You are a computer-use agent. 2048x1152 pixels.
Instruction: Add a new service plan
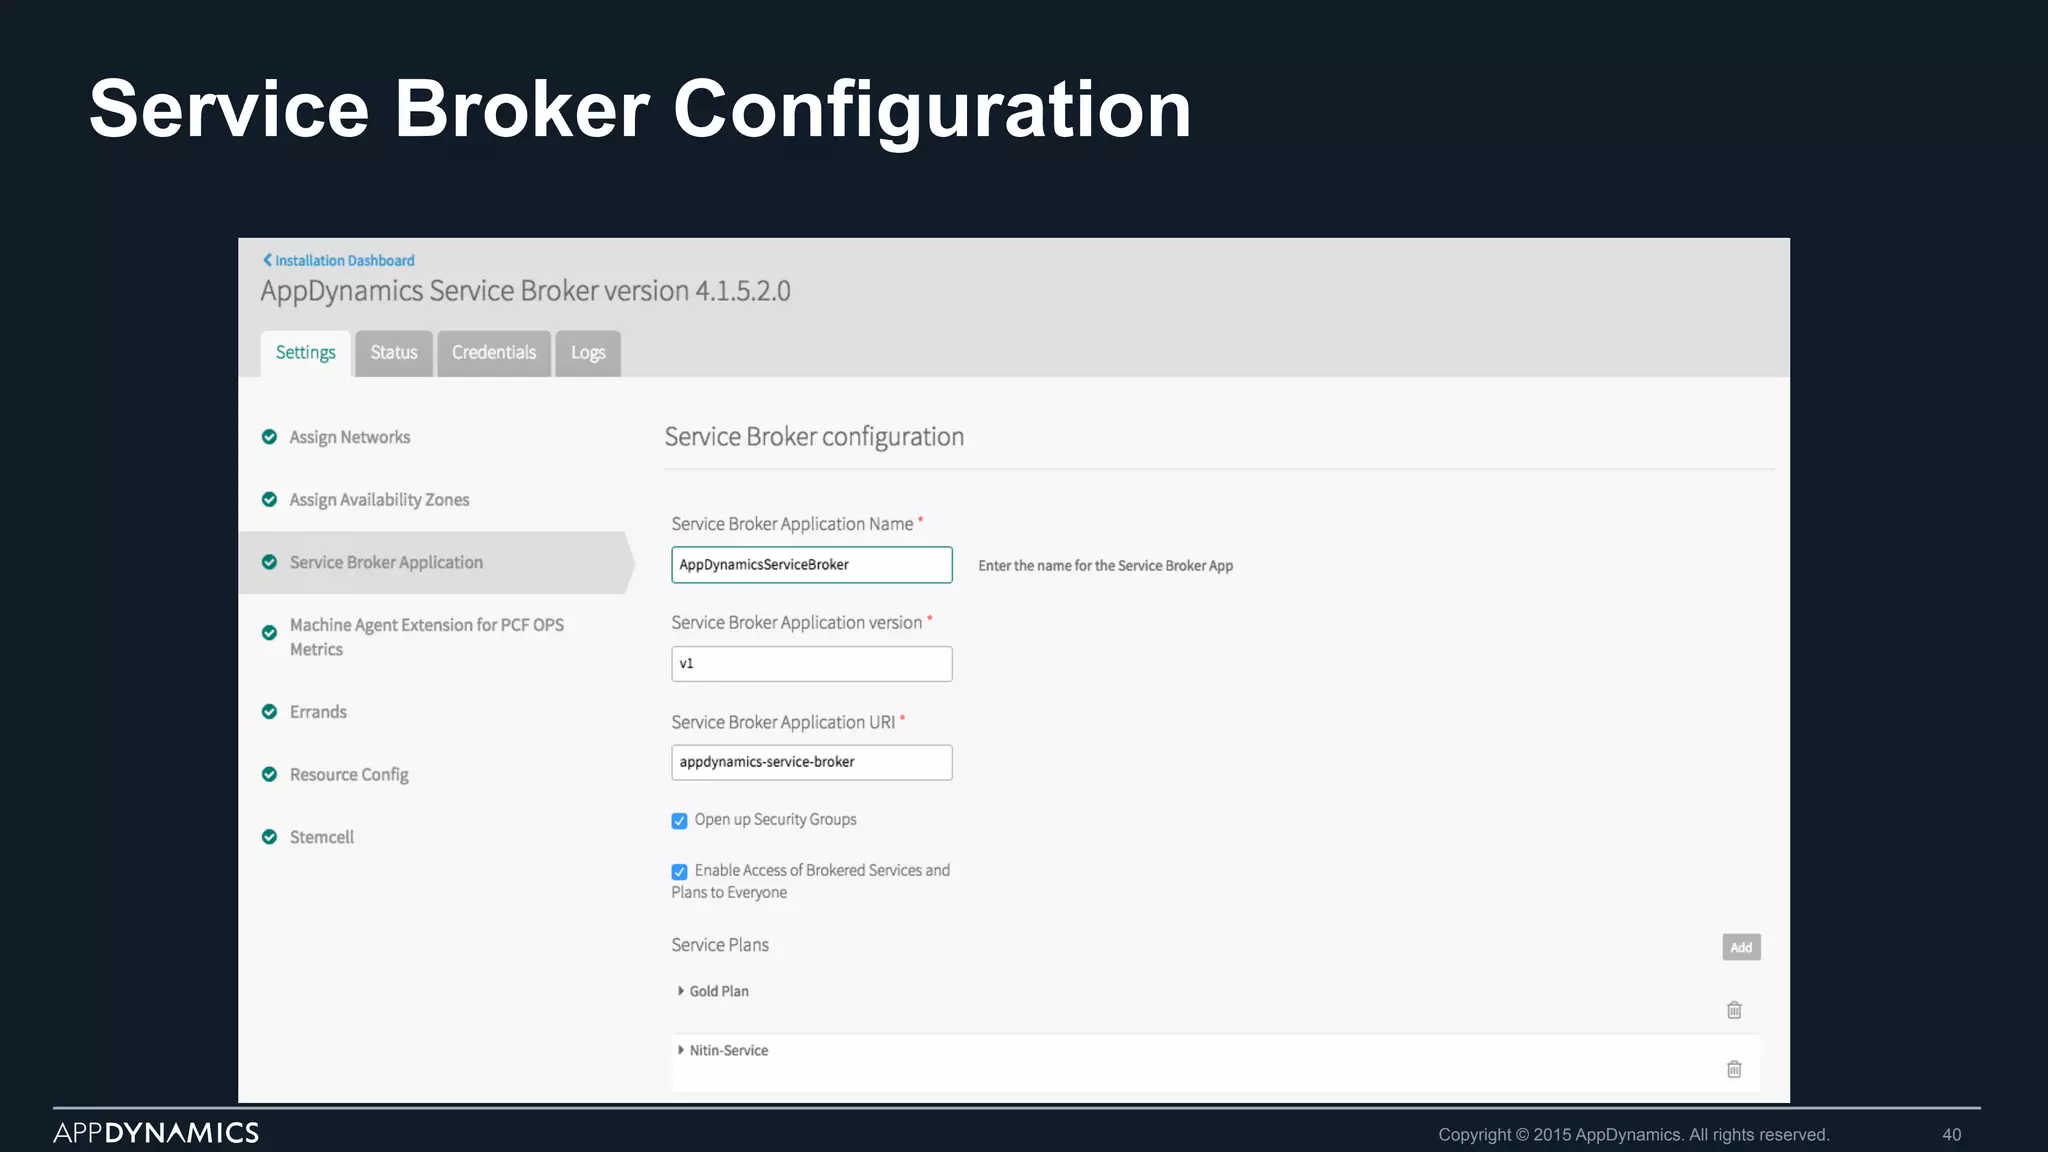tap(1741, 948)
